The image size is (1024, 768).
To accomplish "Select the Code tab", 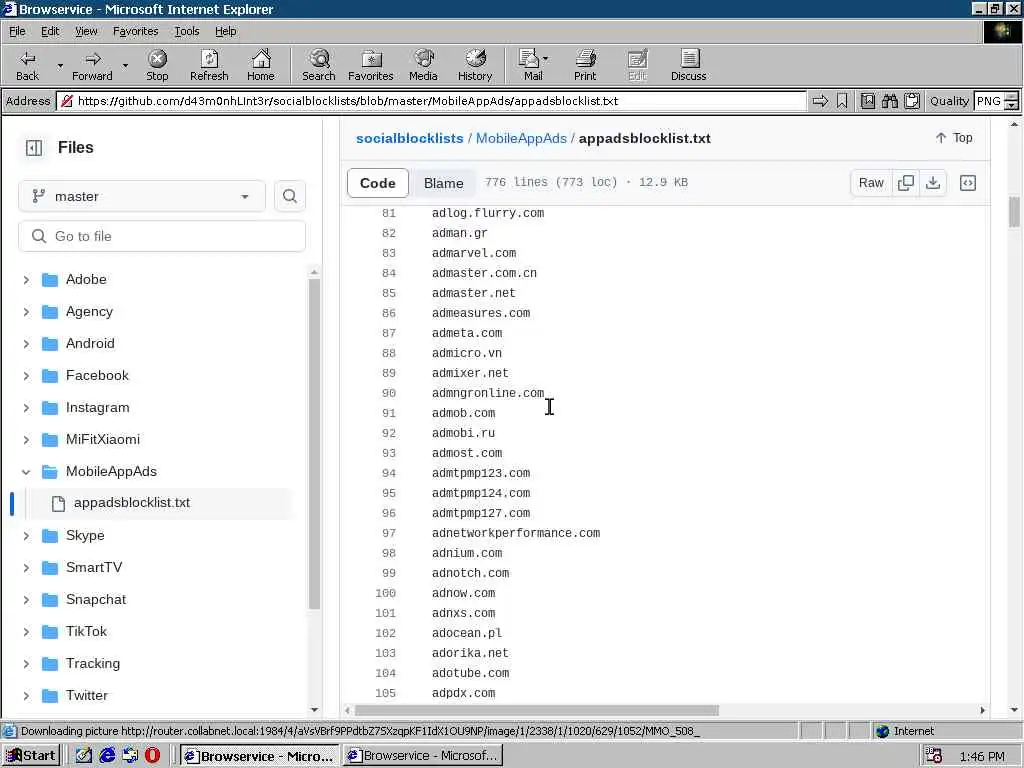I will [377, 183].
